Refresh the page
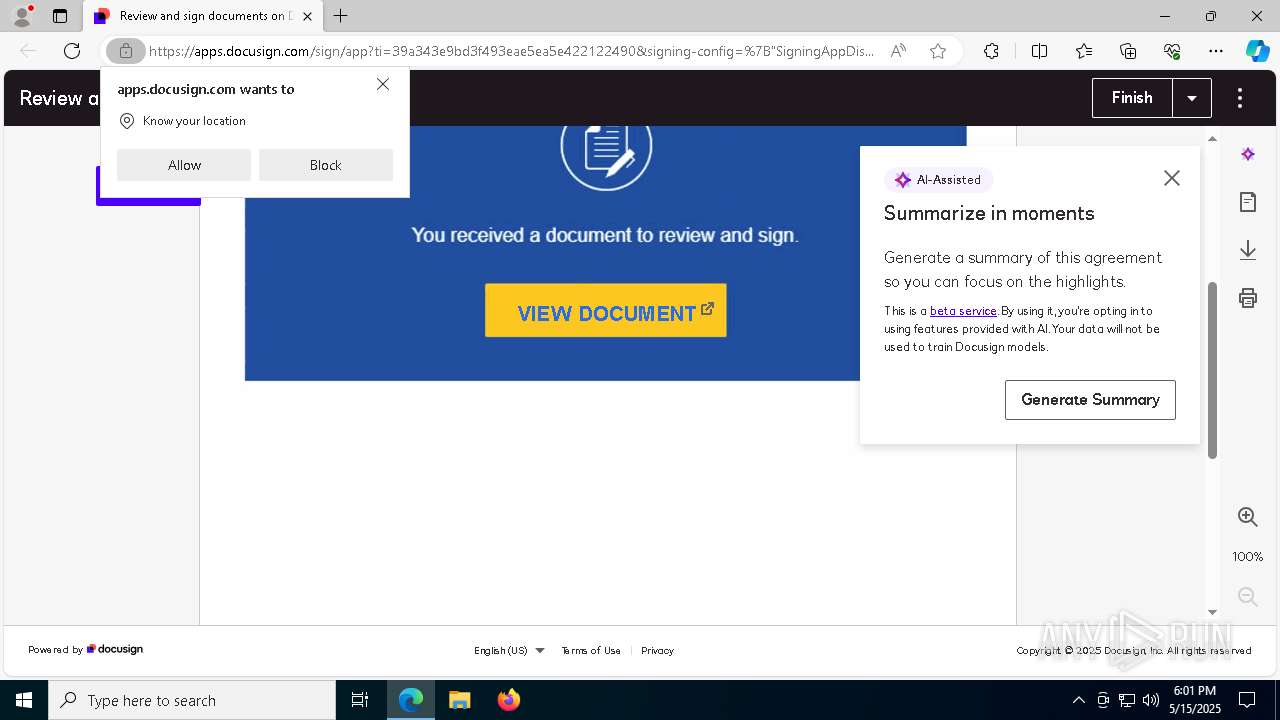Screen dimensions: 1280x720 coord(72,51)
